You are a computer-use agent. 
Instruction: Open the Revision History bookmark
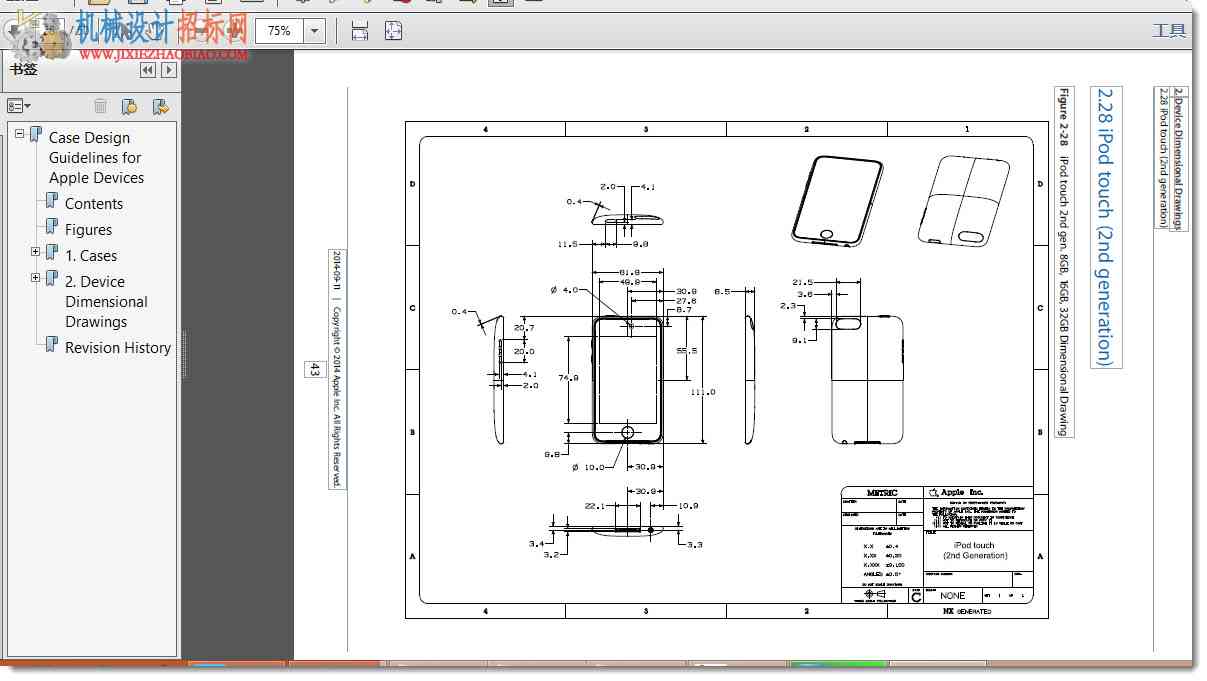pyautogui.click(x=118, y=348)
